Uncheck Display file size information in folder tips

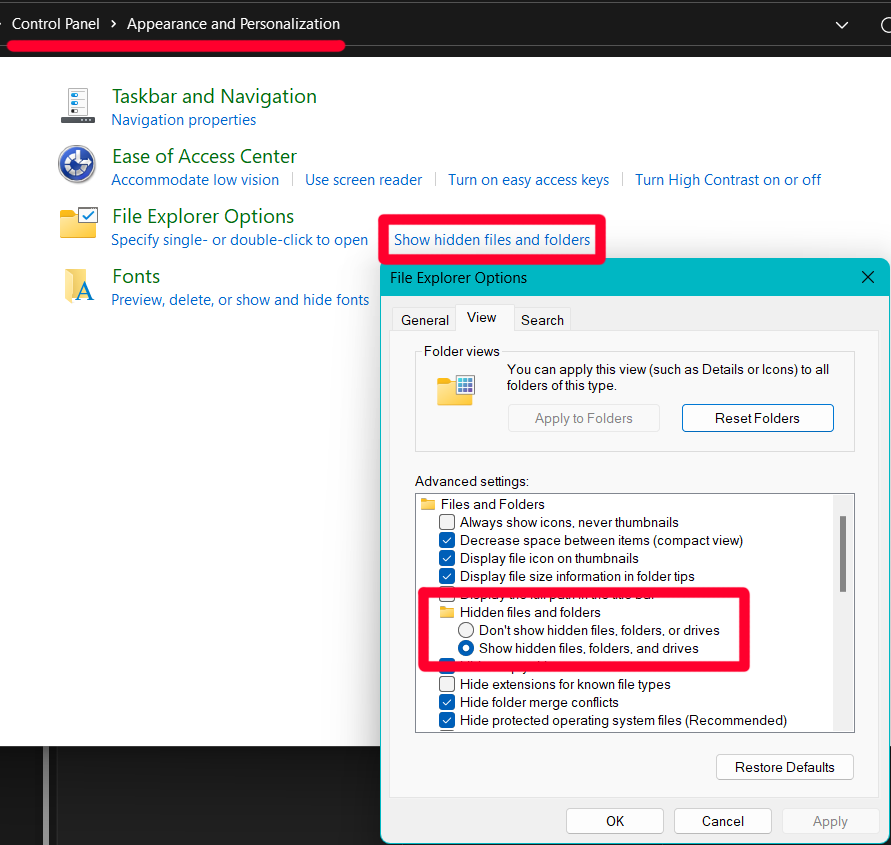pos(447,576)
